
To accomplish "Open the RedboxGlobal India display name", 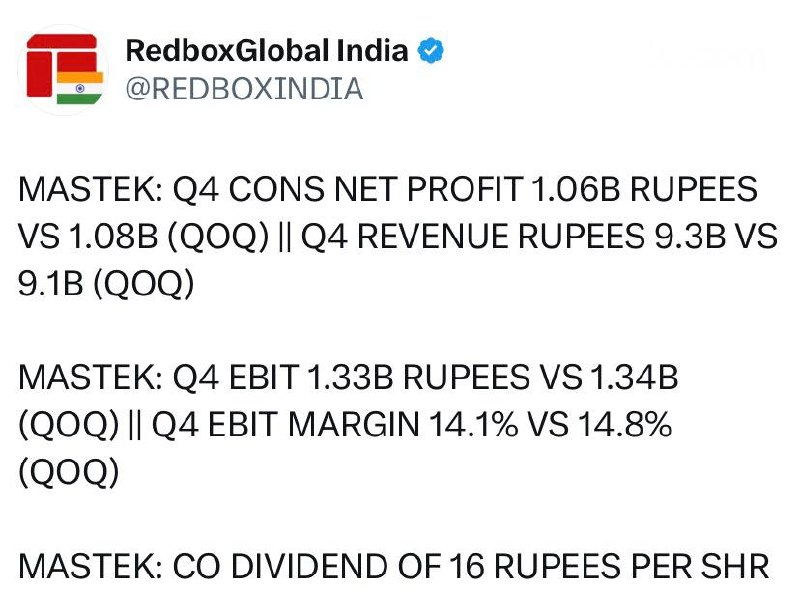I will (x=267, y=51).
